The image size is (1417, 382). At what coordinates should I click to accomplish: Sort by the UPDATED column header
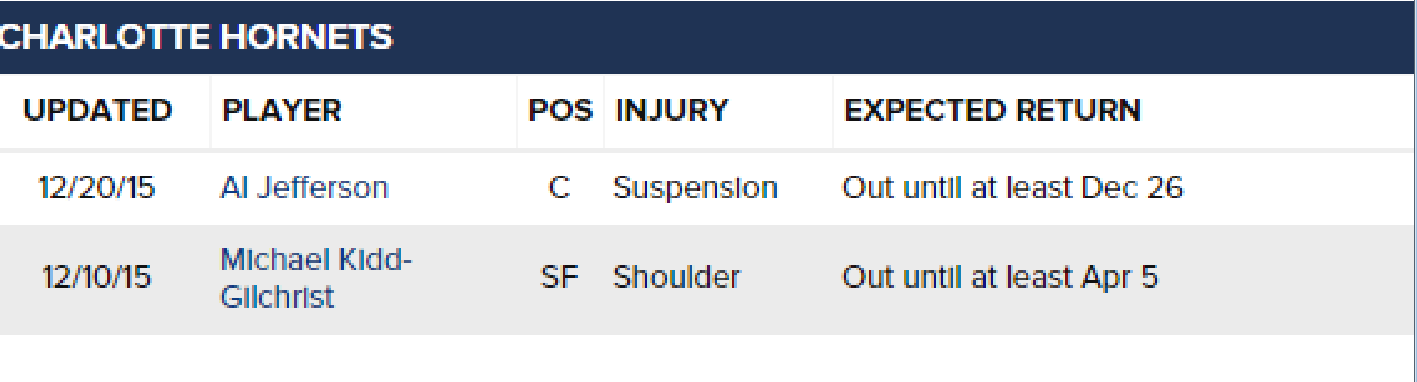click(97, 110)
